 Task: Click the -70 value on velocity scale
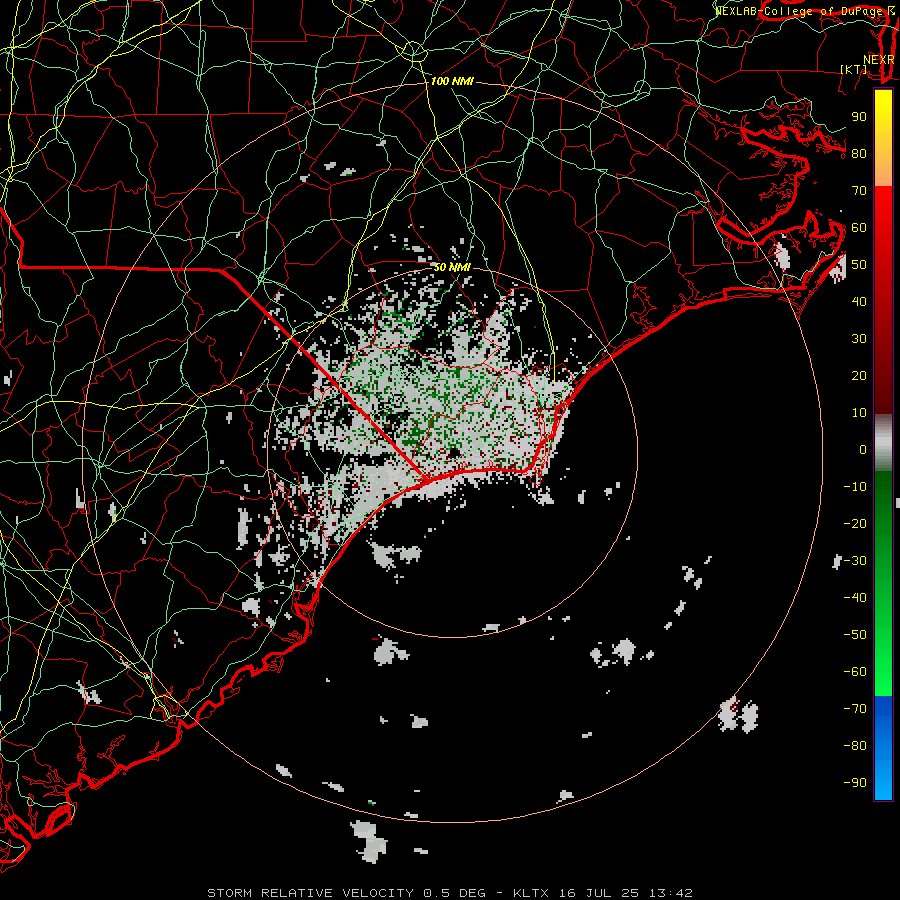(x=855, y=709)
